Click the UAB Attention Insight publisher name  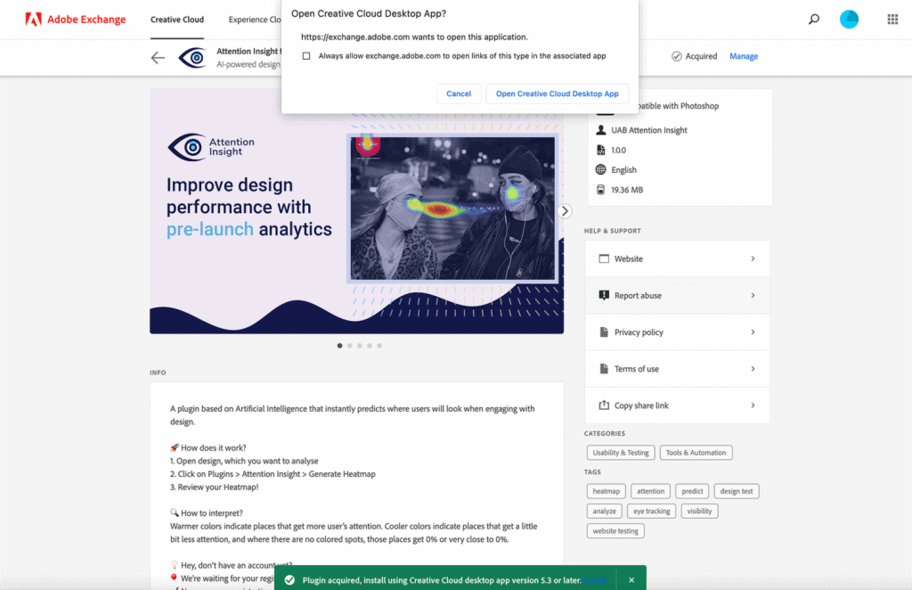point(649,130)
